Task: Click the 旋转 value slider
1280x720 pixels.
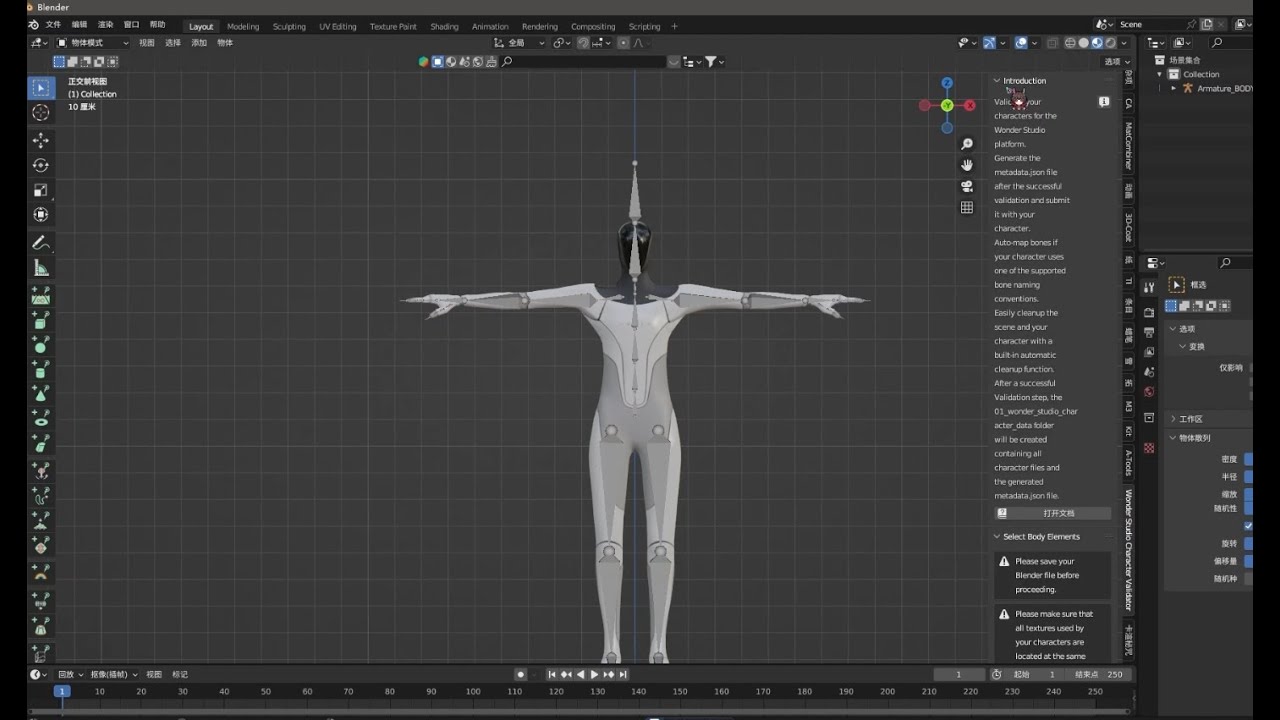Action: coord(1248,543)
